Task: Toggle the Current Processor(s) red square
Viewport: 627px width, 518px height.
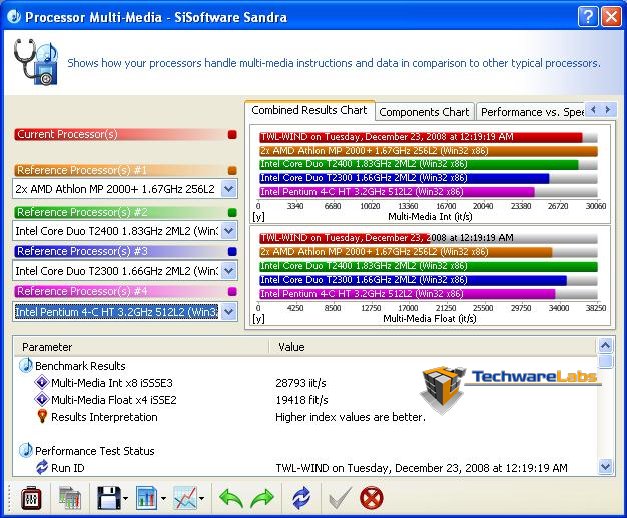Action: coord(232,134)
